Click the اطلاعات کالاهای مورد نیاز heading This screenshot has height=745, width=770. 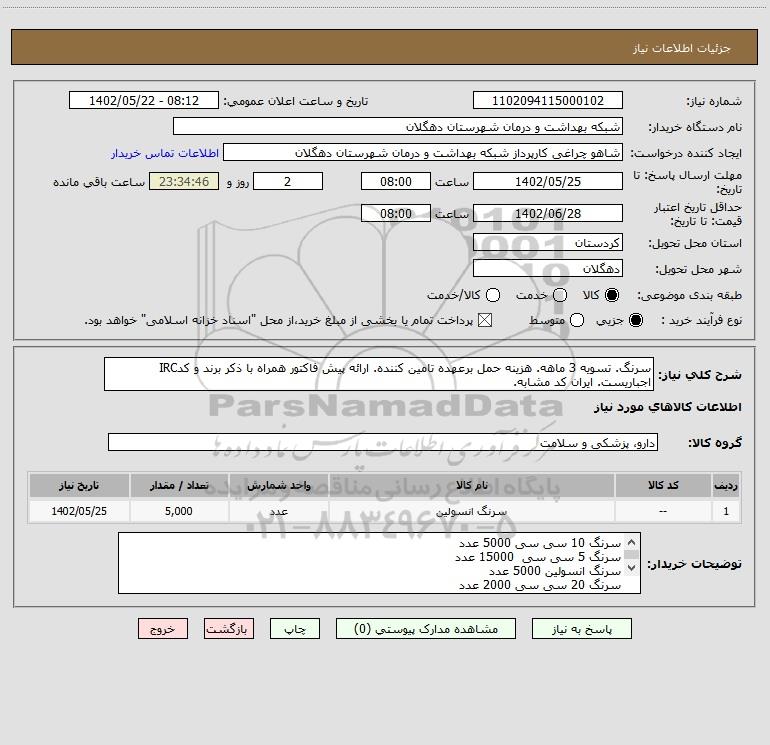point(667,407)
